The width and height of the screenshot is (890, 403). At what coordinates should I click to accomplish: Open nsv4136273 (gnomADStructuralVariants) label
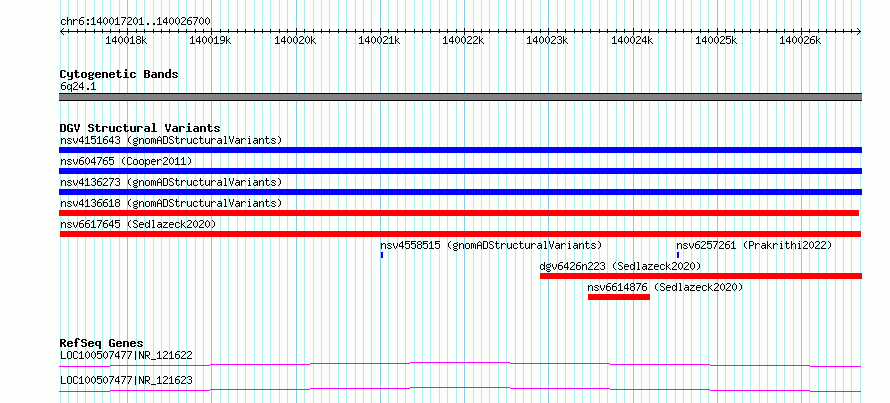tap(171, 182)
